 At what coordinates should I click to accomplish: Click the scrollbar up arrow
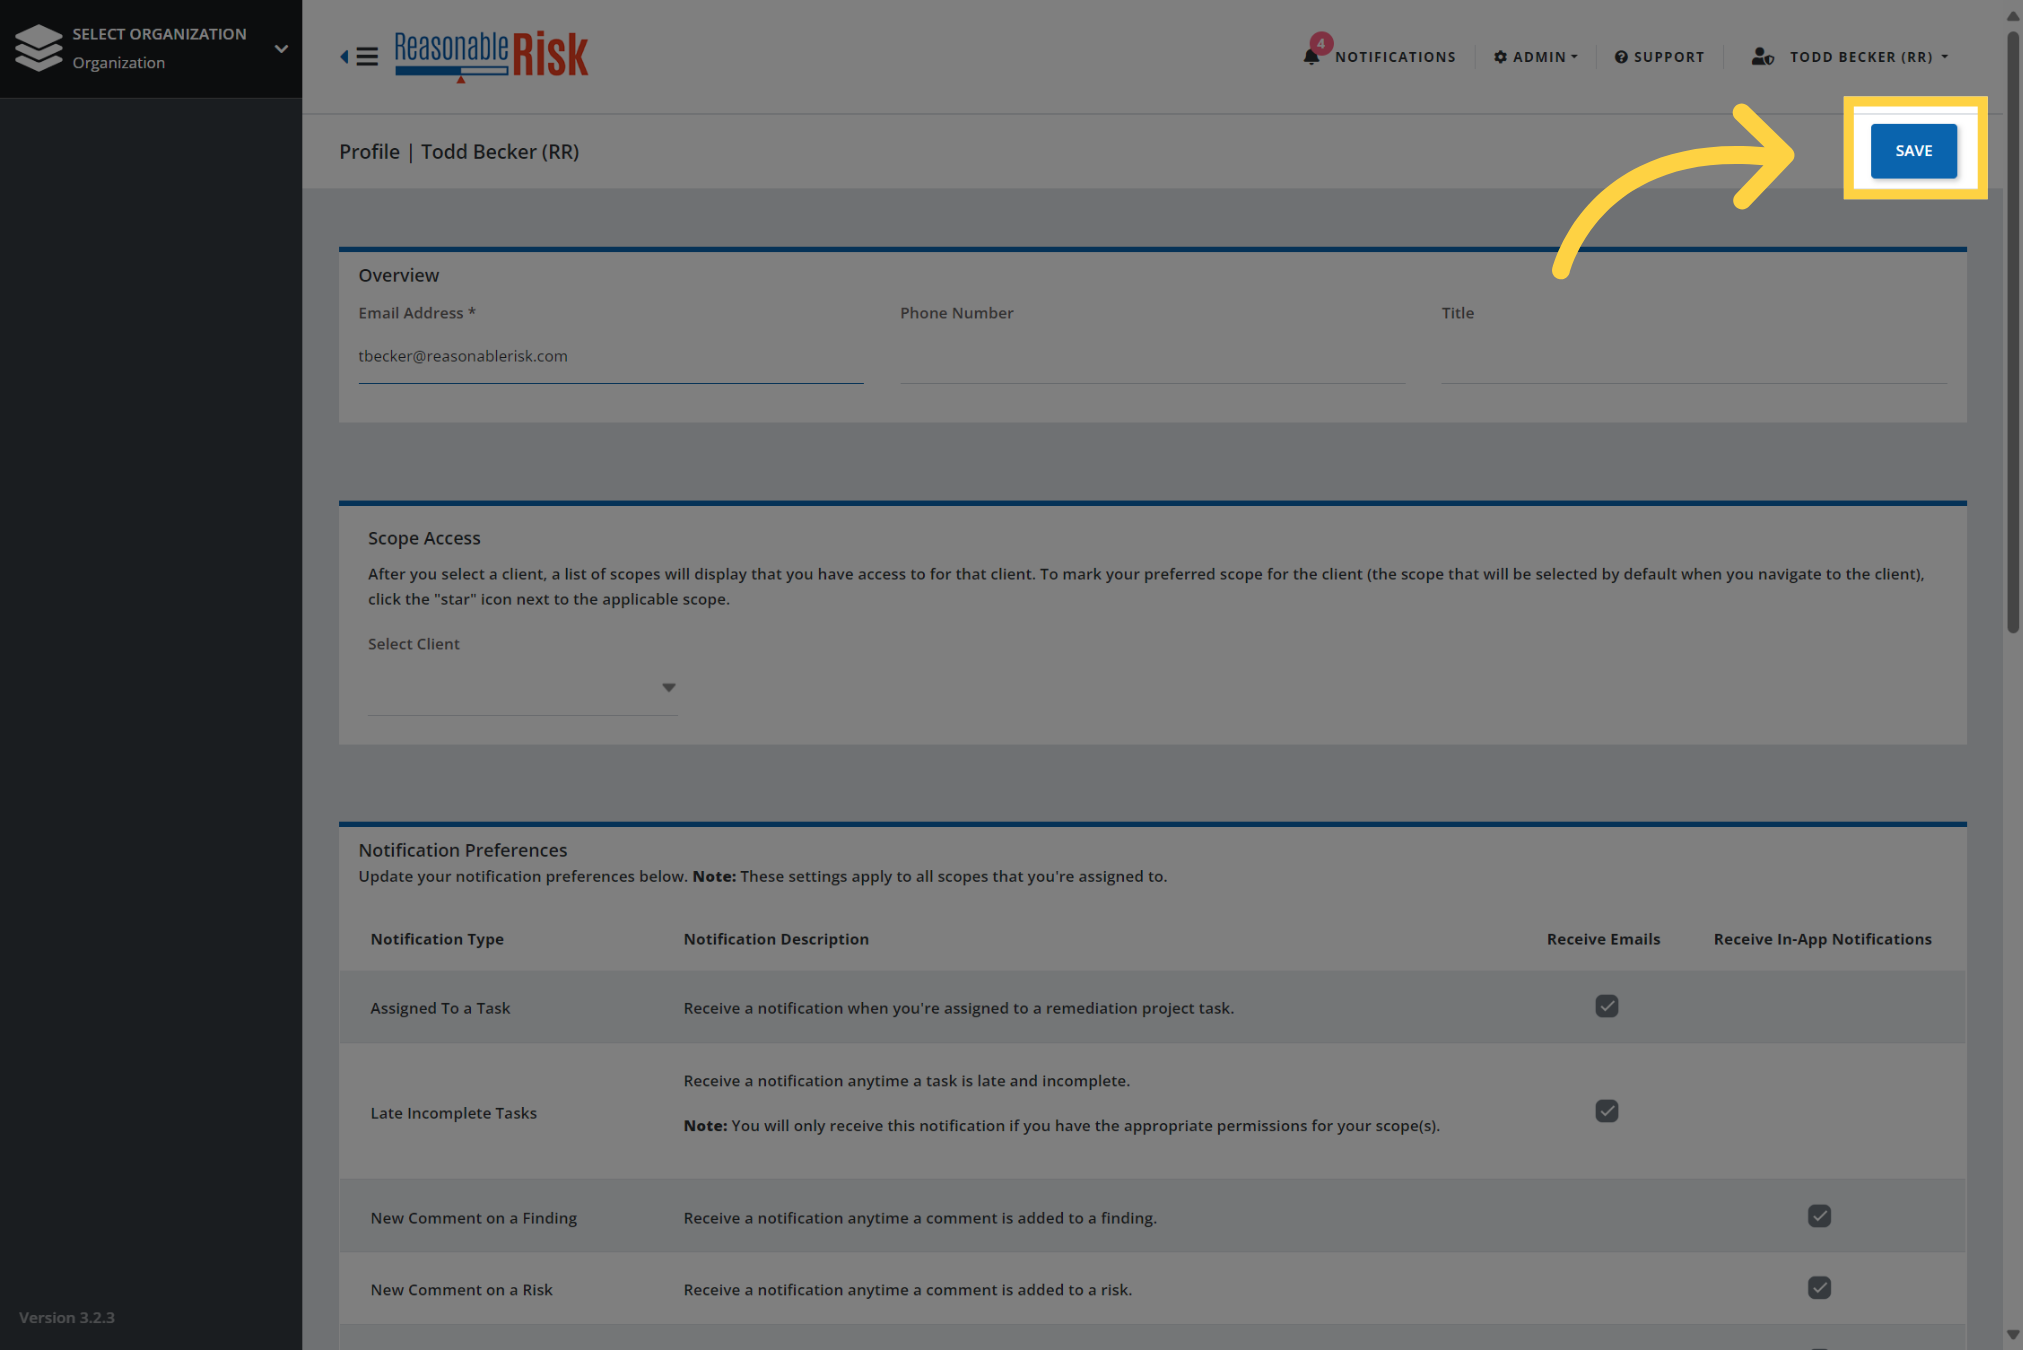click(2012, 15)
